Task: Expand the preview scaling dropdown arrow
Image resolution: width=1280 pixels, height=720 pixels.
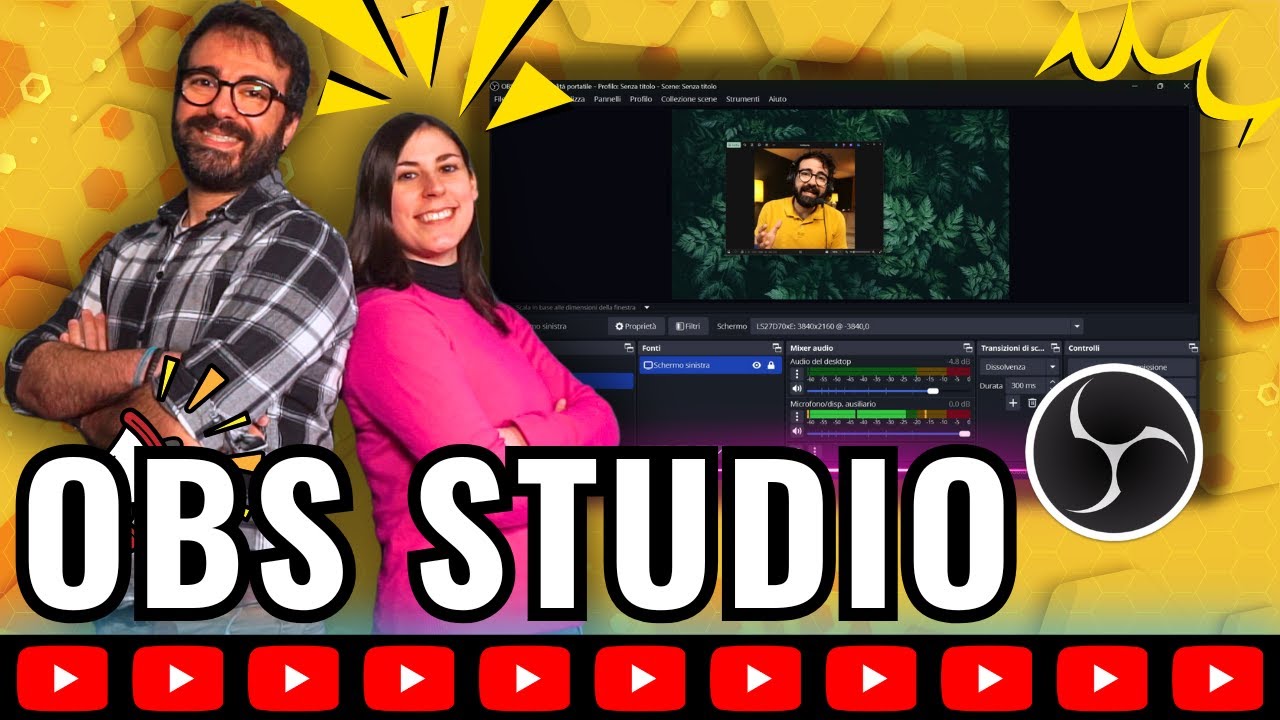Action: (x=647, y=307)
